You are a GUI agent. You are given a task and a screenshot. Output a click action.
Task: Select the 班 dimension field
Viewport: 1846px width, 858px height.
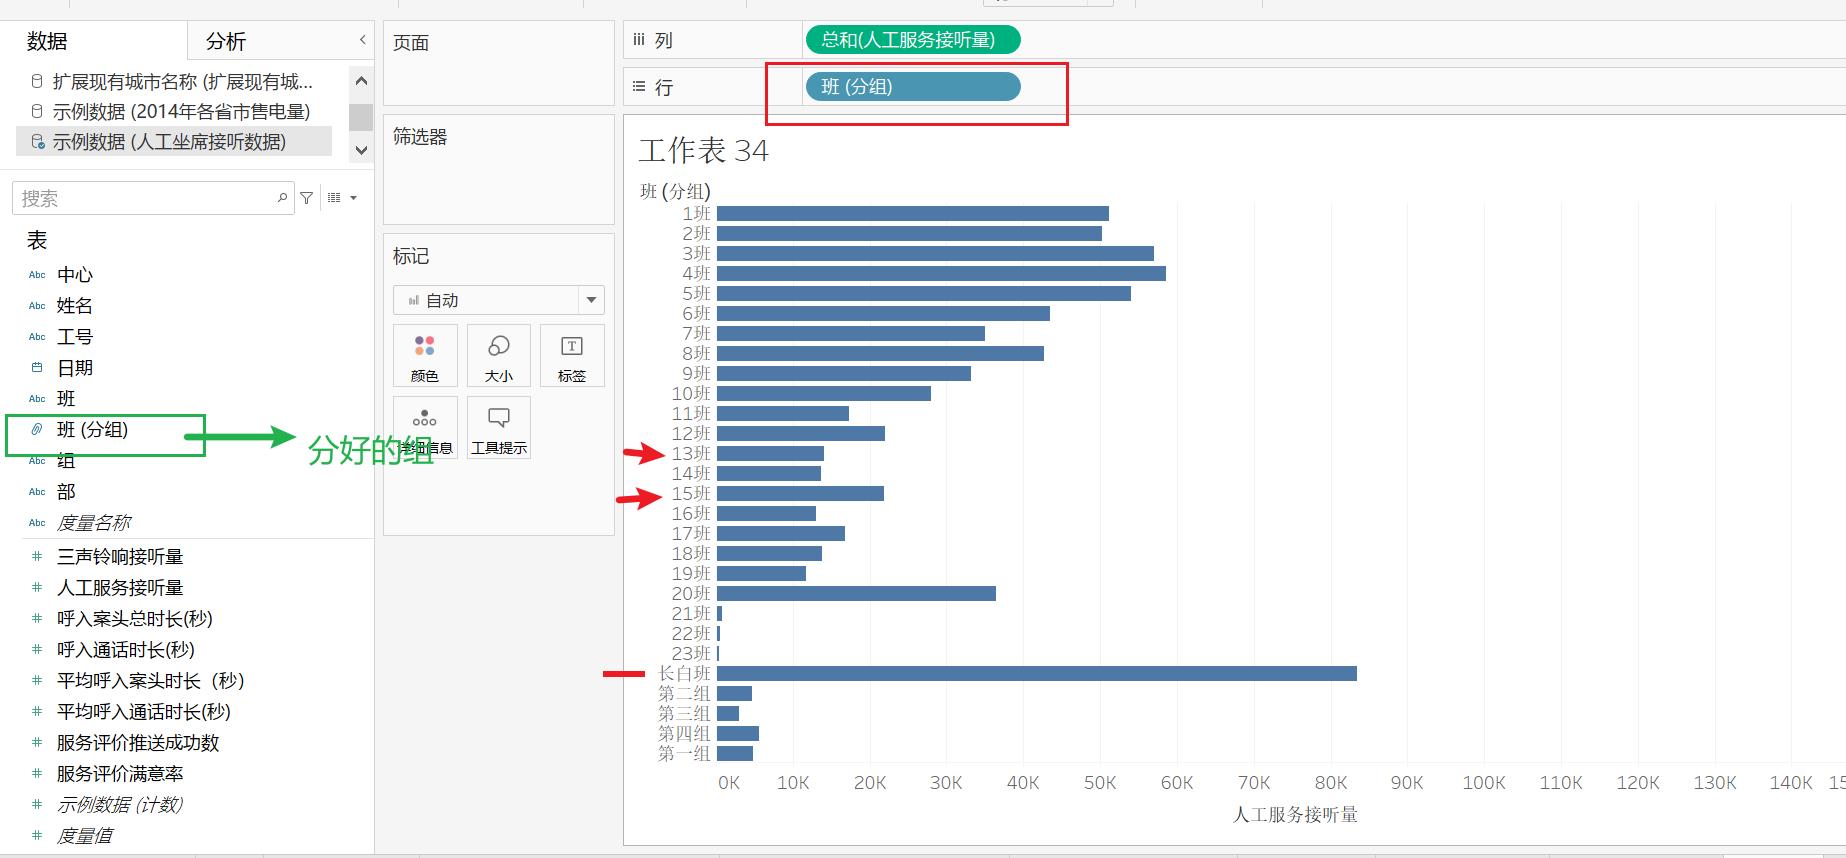click(66, 398)
